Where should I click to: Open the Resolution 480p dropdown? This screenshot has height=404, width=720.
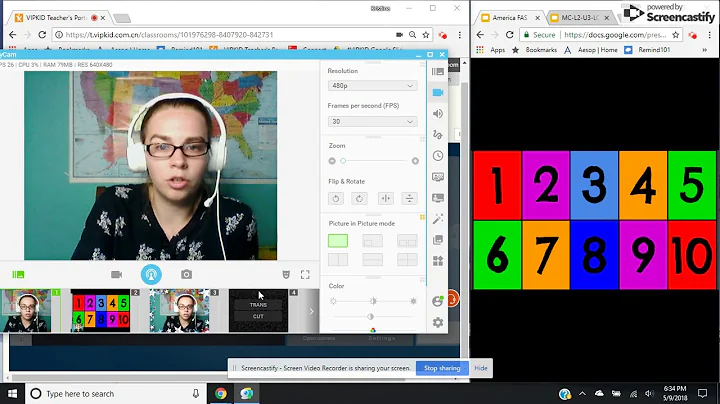click(372, 86)
